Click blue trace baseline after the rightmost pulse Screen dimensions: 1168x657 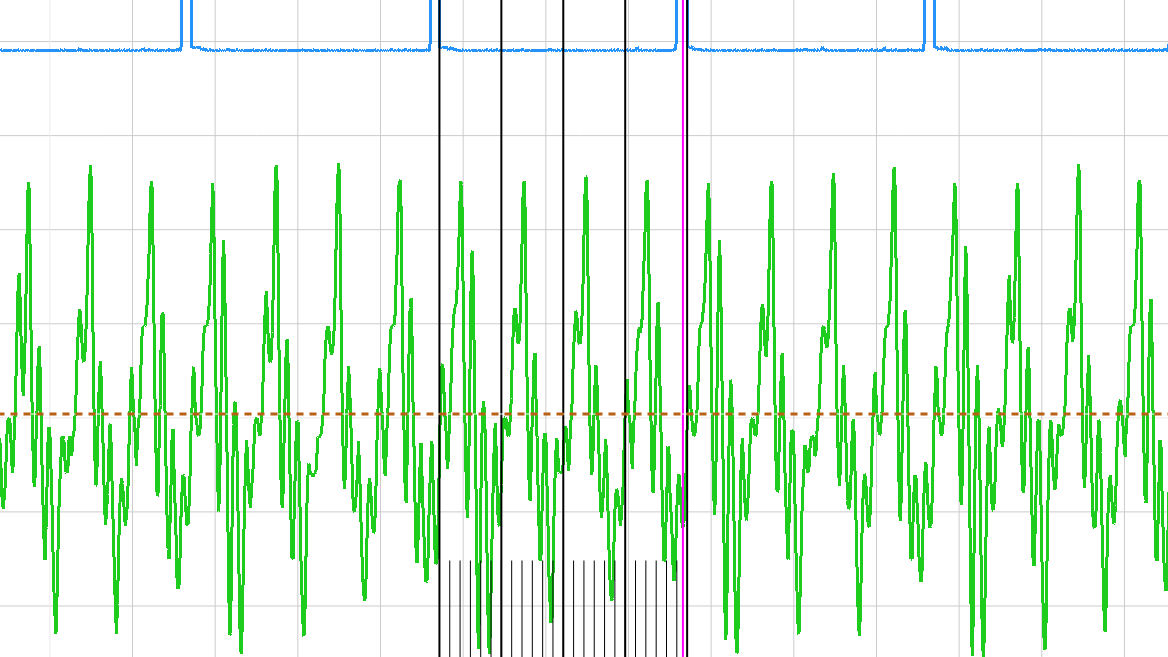1050,49
